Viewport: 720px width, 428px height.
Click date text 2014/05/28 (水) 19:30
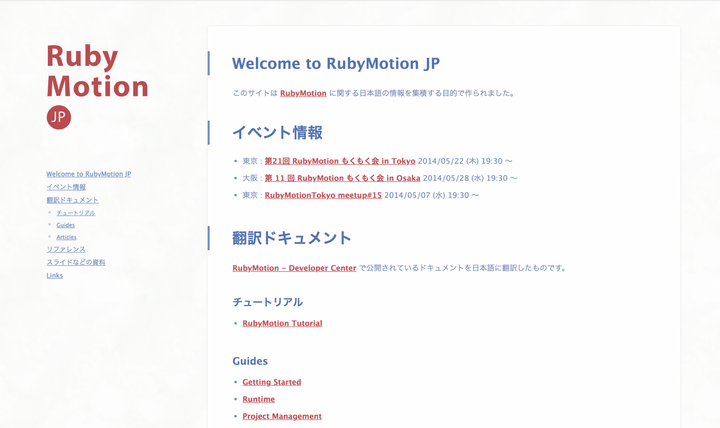[x=465, y=178]
